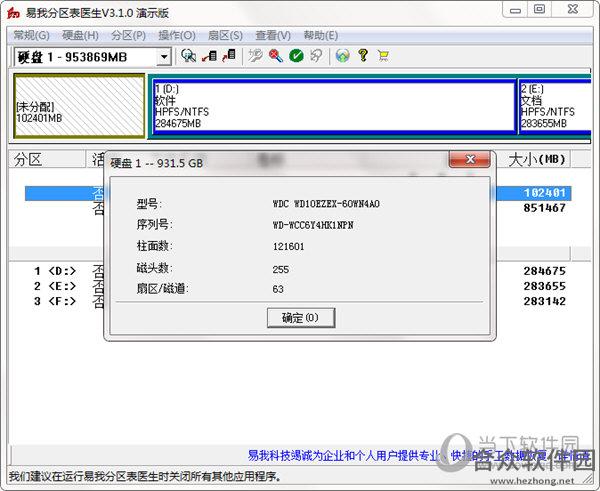Click the cylinder count 121601 value

point(289,246)
